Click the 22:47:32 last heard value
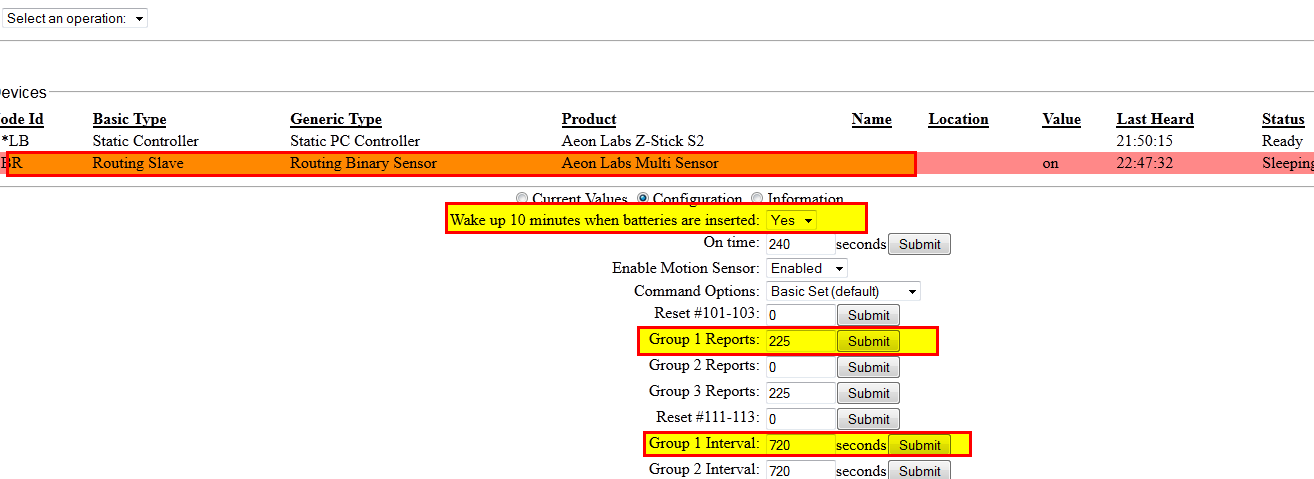The width and height of the screenshot is (1314, 479). 1145,163
